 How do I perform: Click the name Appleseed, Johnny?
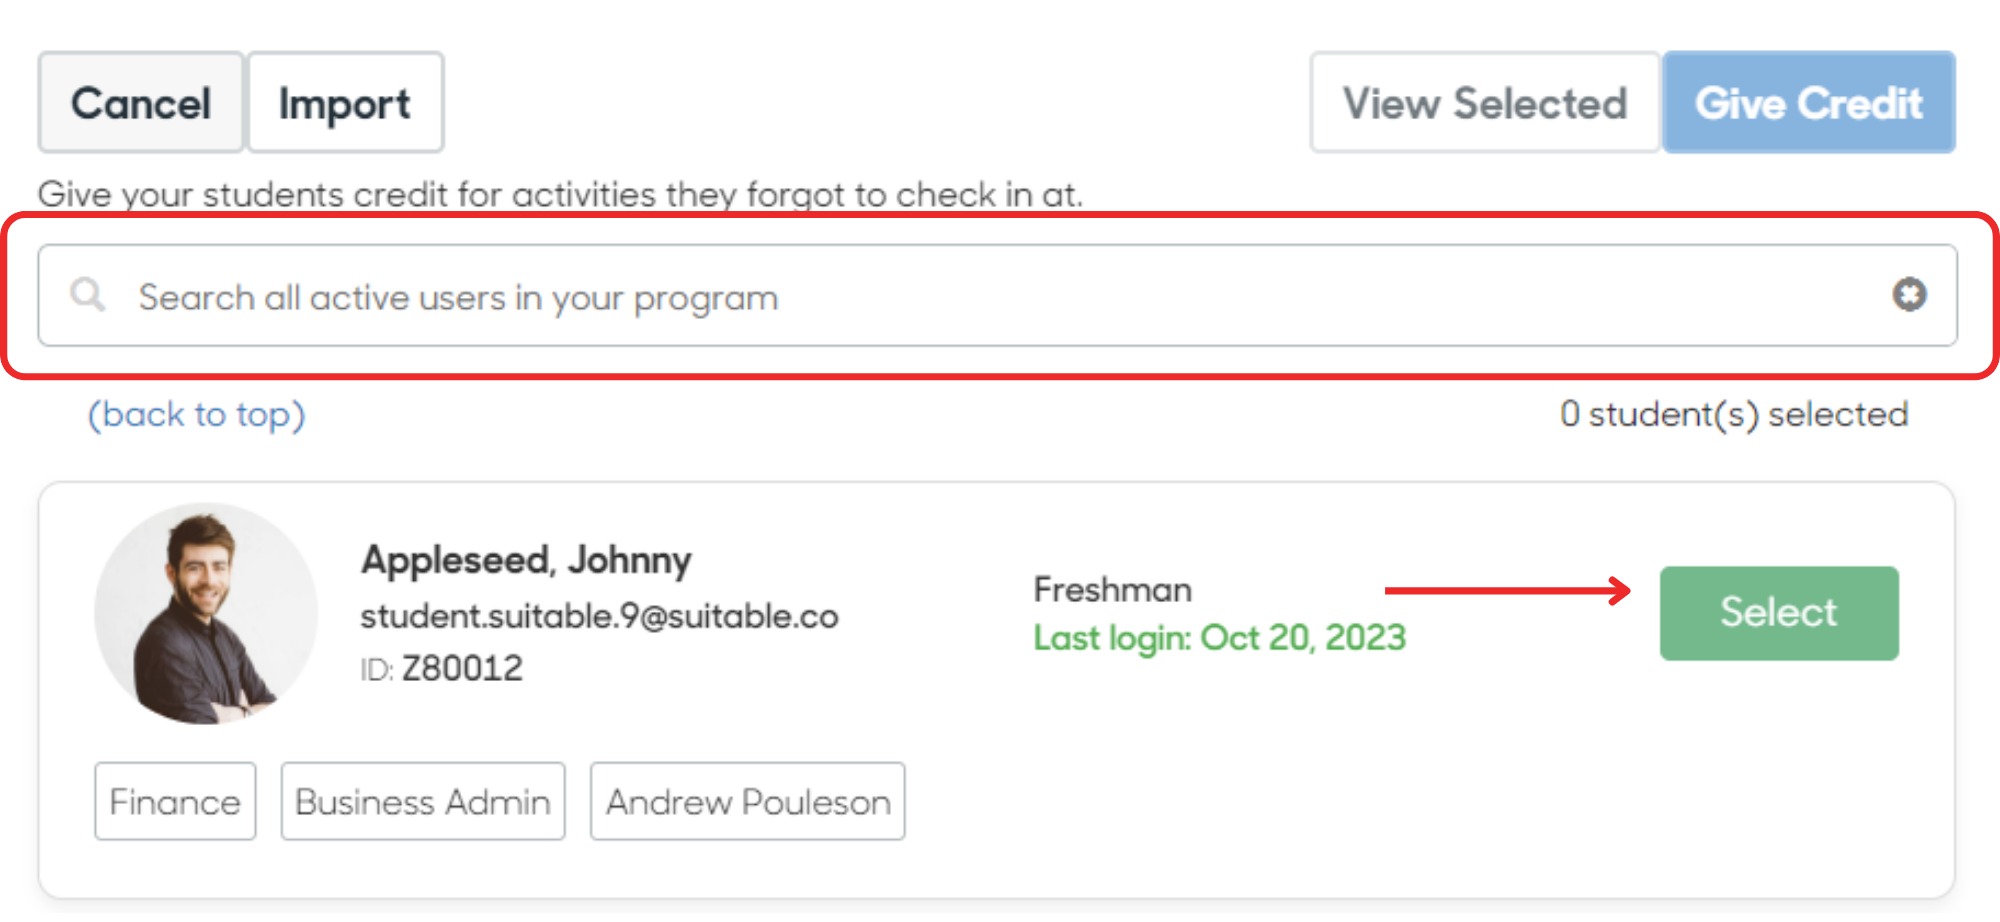[x=526, y=560]
